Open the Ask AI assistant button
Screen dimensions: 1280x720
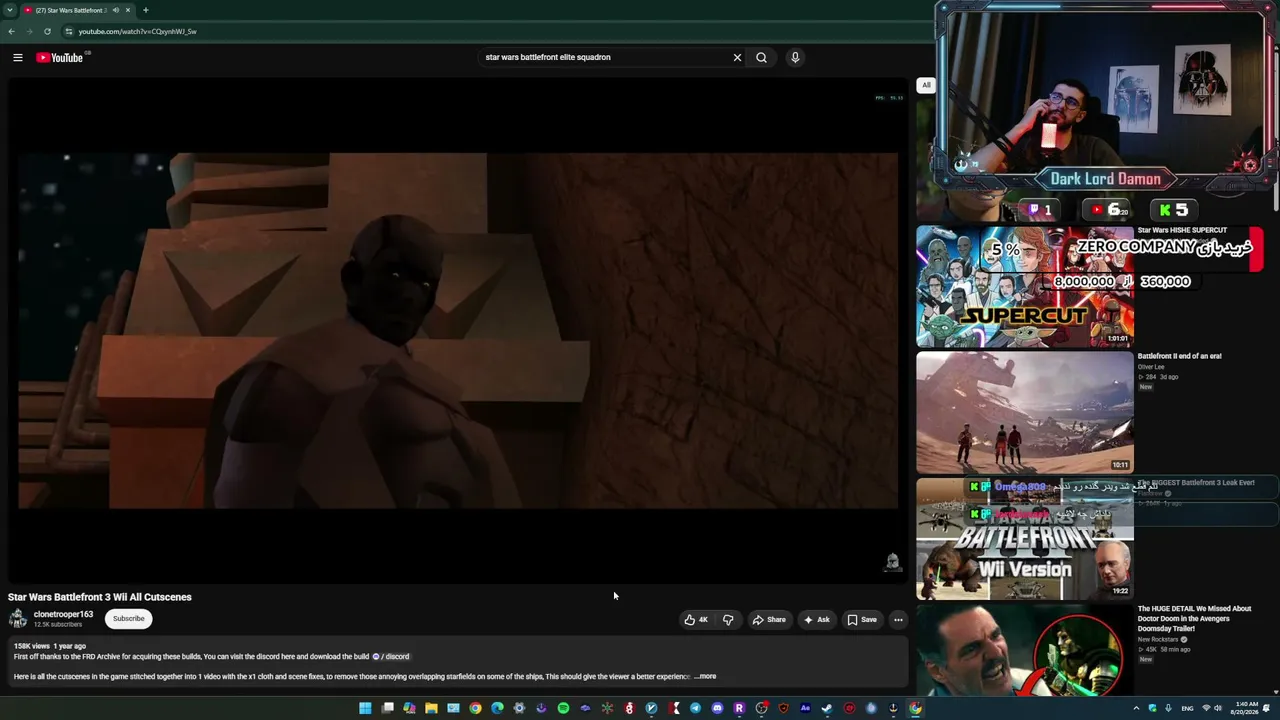[x=816, y=619]
